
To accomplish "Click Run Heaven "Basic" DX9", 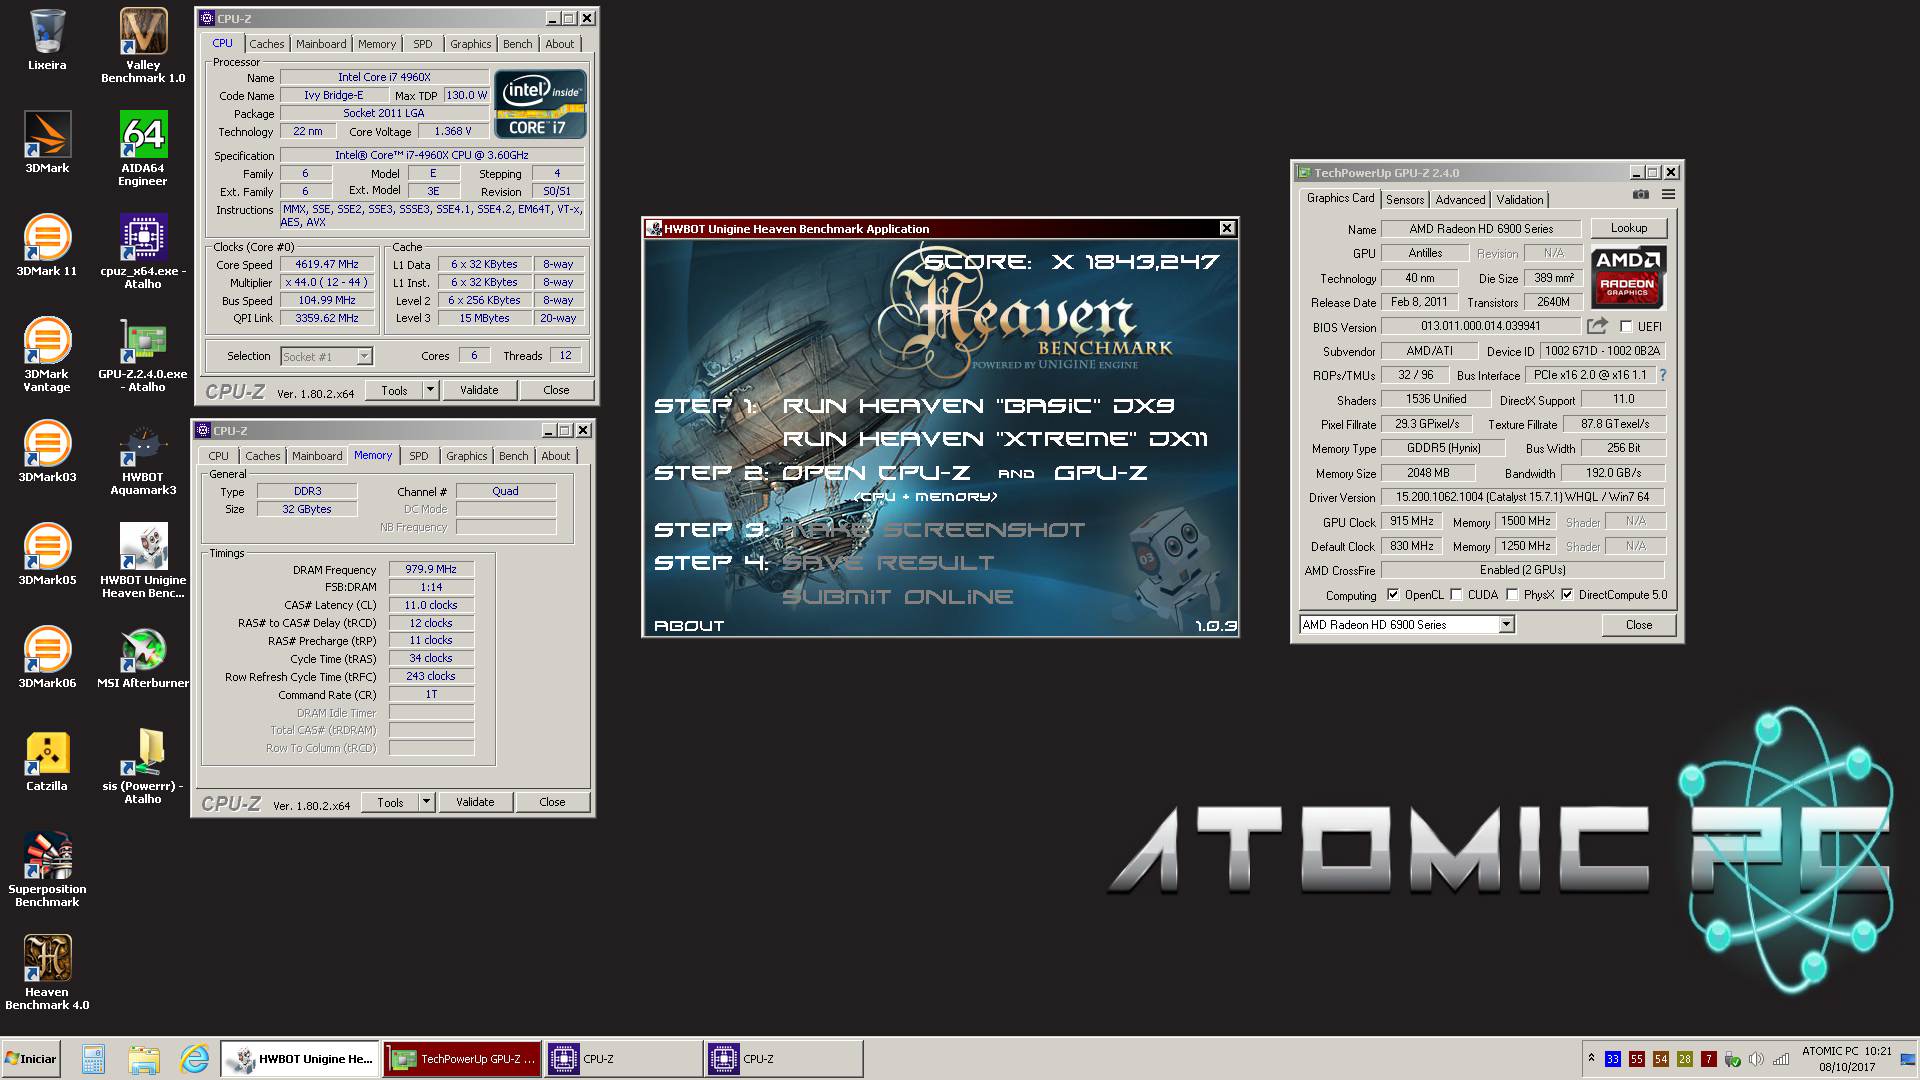I will [978, 405].
